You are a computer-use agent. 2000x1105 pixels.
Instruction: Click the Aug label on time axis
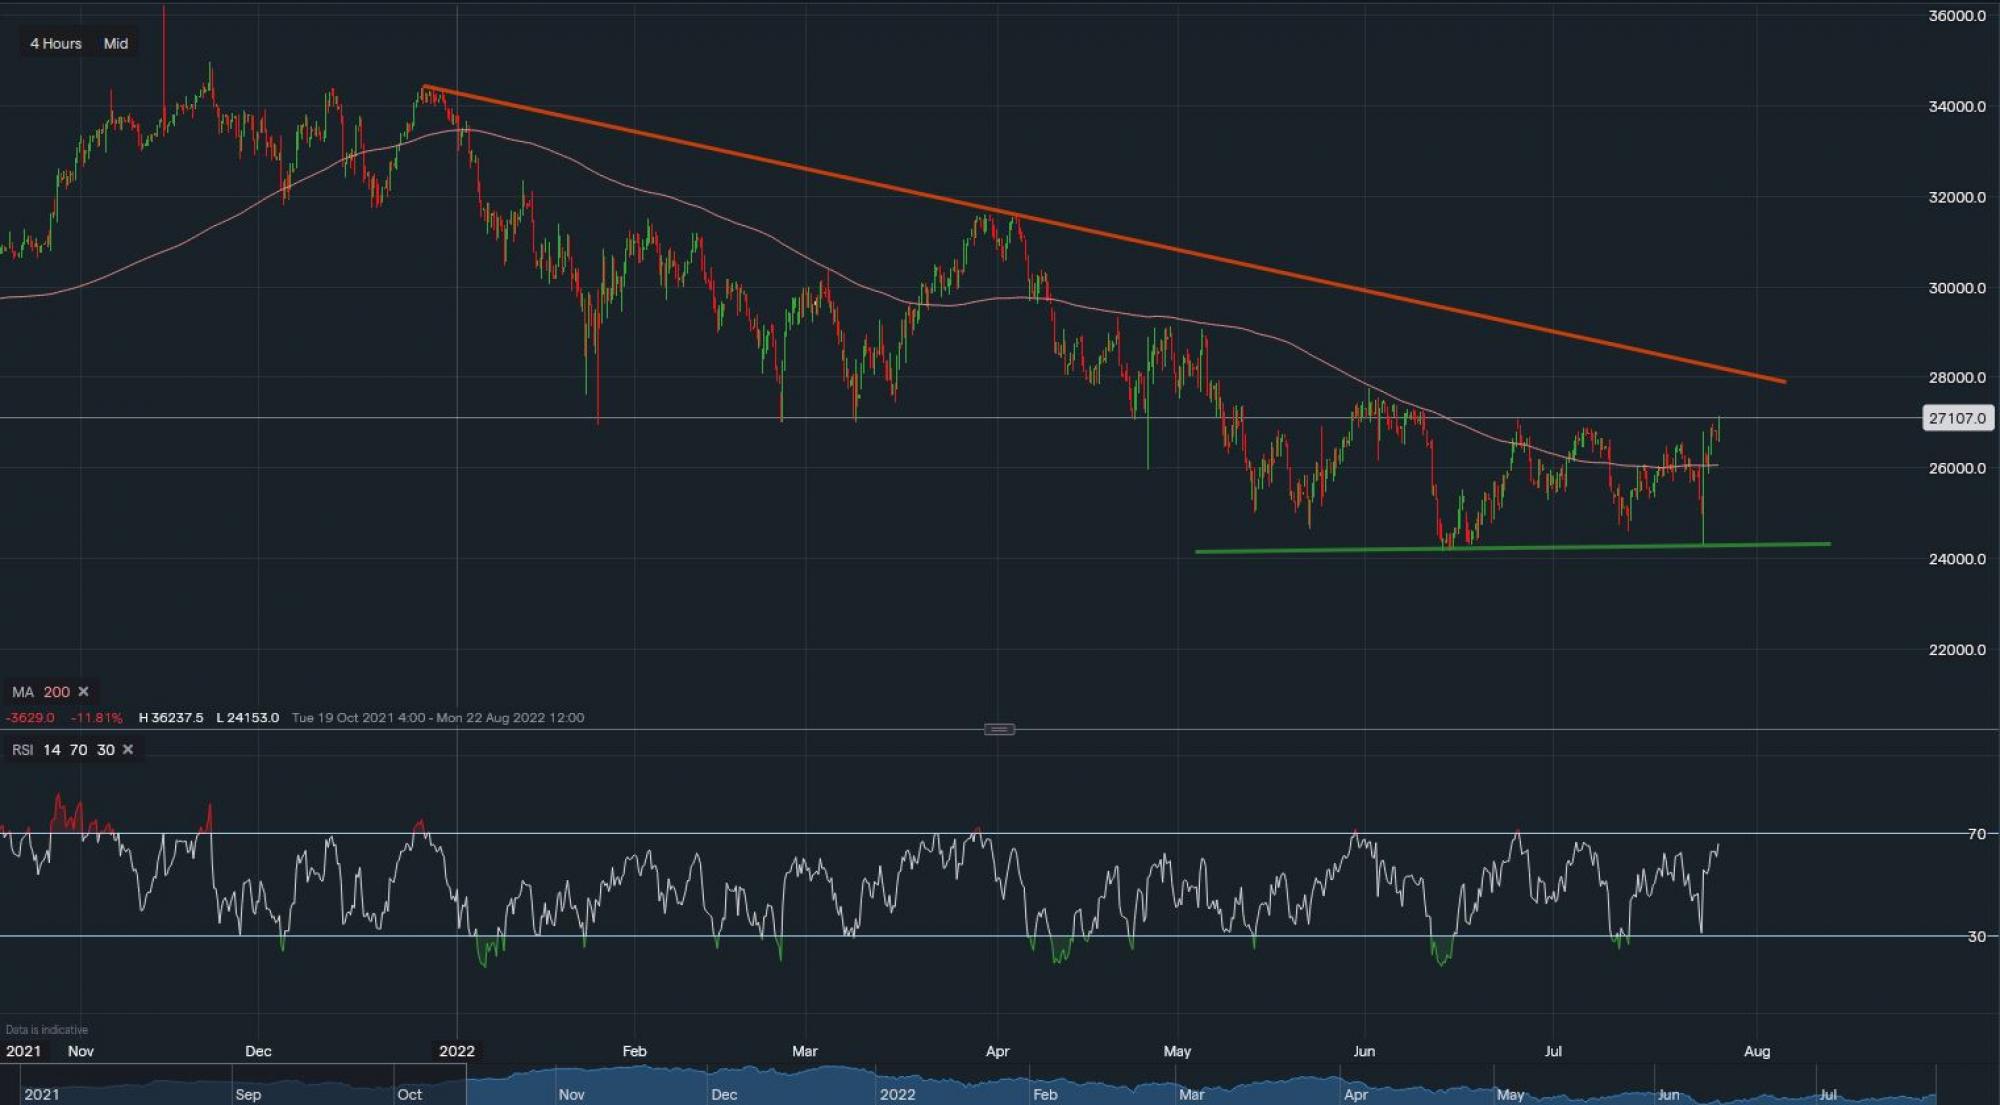[1756, 1051]
